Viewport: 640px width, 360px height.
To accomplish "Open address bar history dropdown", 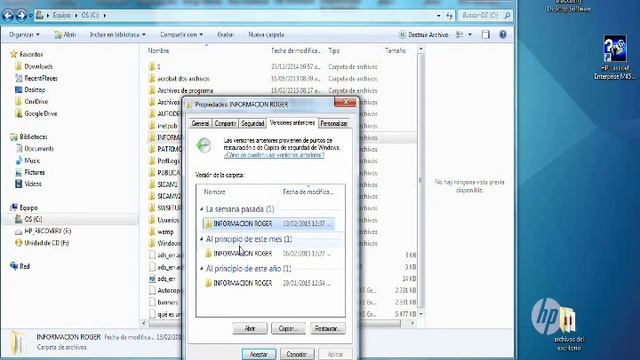I will pos(438,16).
